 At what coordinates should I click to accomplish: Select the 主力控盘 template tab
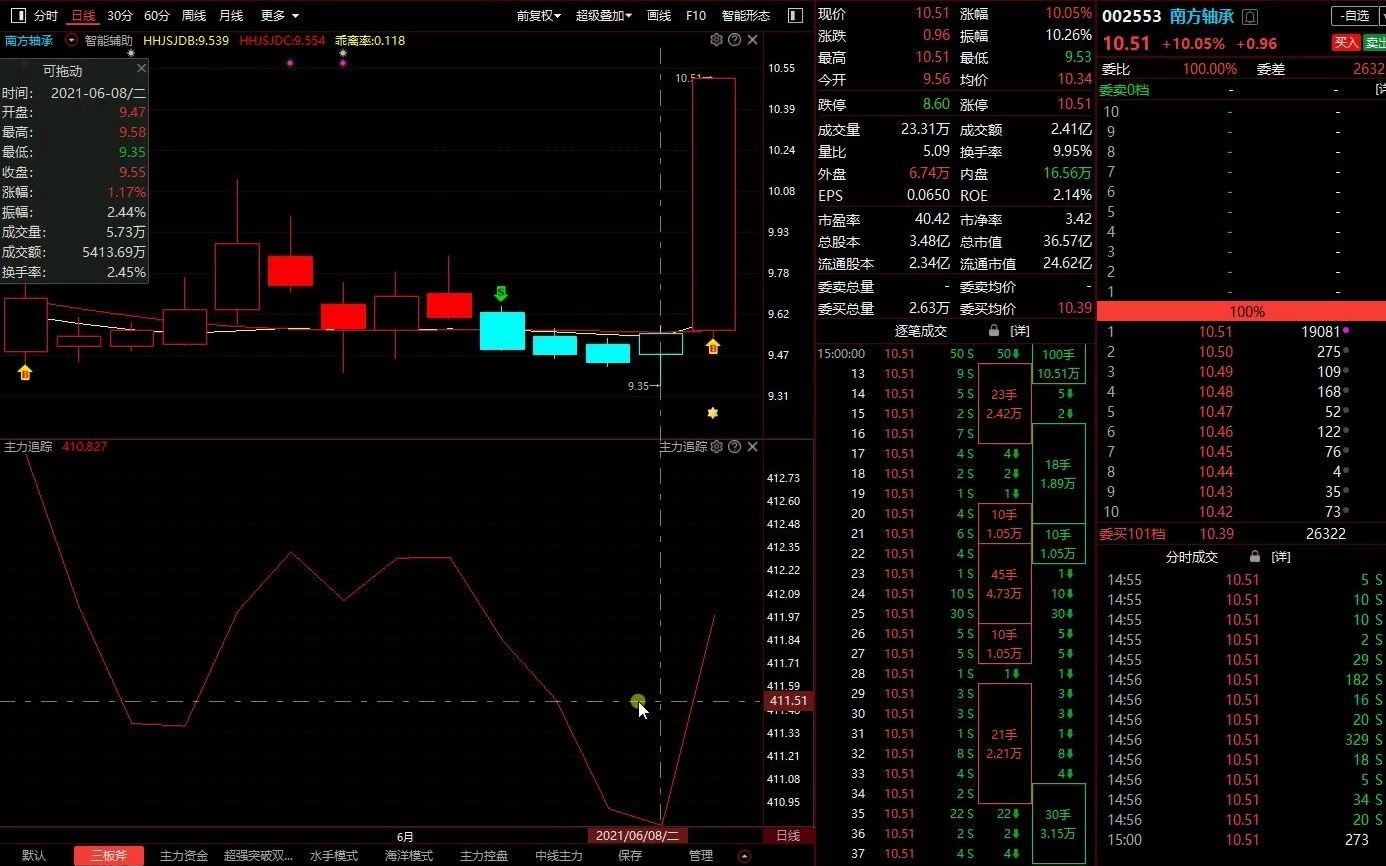[x=484, y=856]
